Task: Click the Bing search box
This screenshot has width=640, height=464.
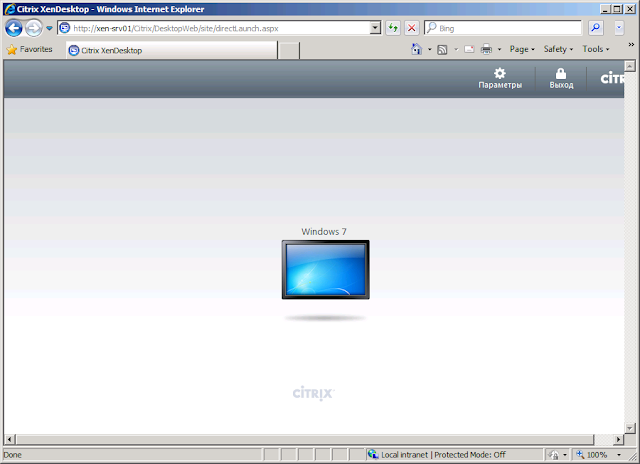Action: click(502, 28)
